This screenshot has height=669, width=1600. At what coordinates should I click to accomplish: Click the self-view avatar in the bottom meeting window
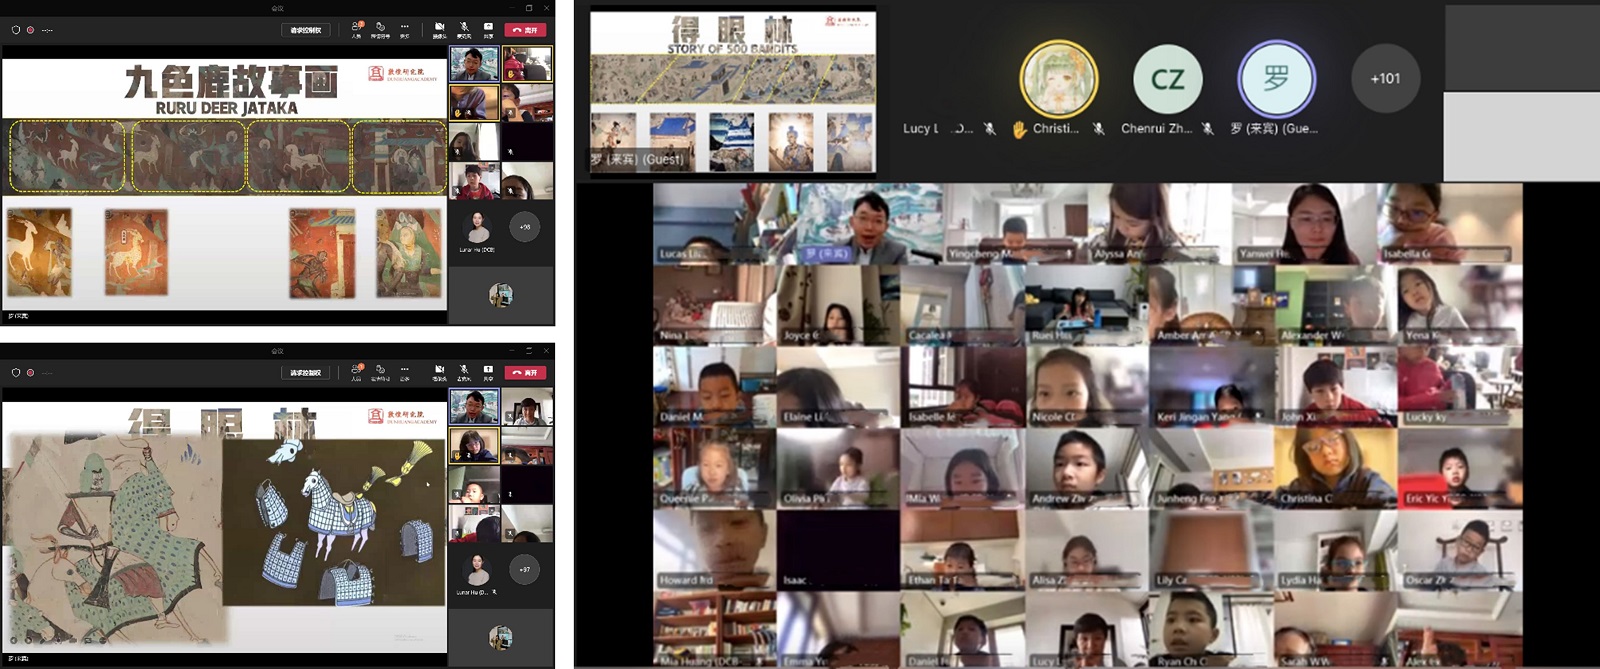coord(501,637)
